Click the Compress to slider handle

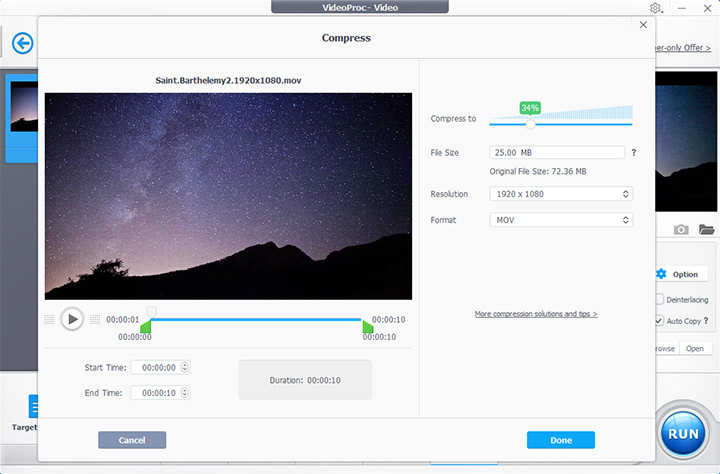[530, 124]
